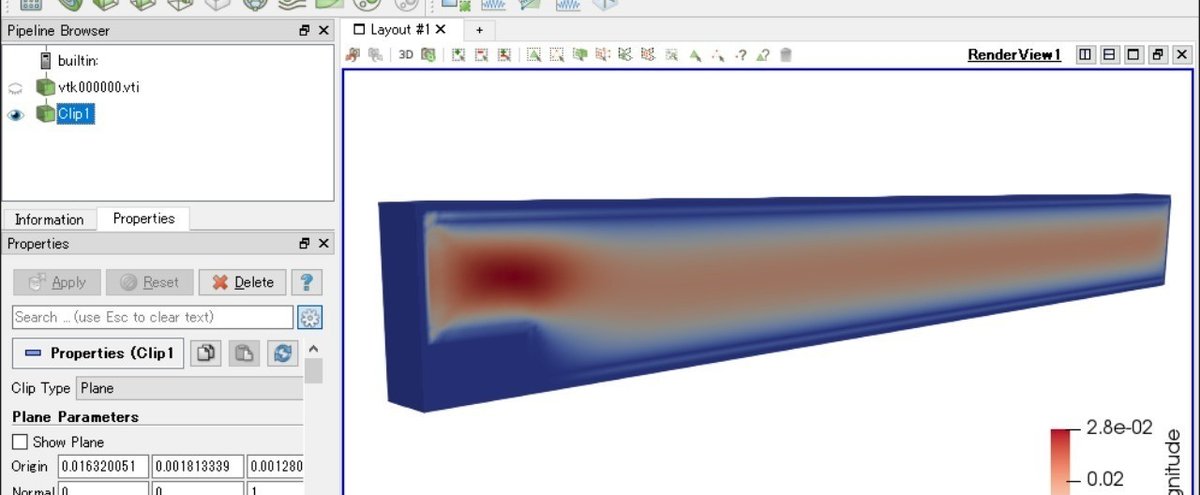1200x495 pixels.
Task: Toggle the 3D interaction mode button
Action: pos(406,55)
